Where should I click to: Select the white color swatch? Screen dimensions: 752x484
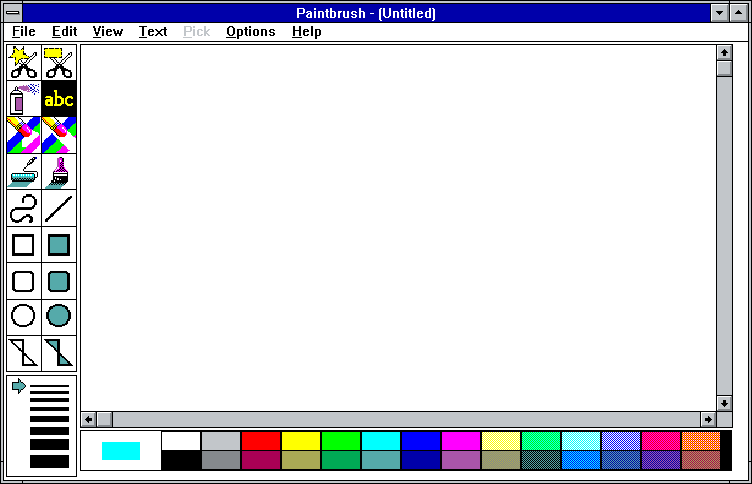[x=181, y=441]
